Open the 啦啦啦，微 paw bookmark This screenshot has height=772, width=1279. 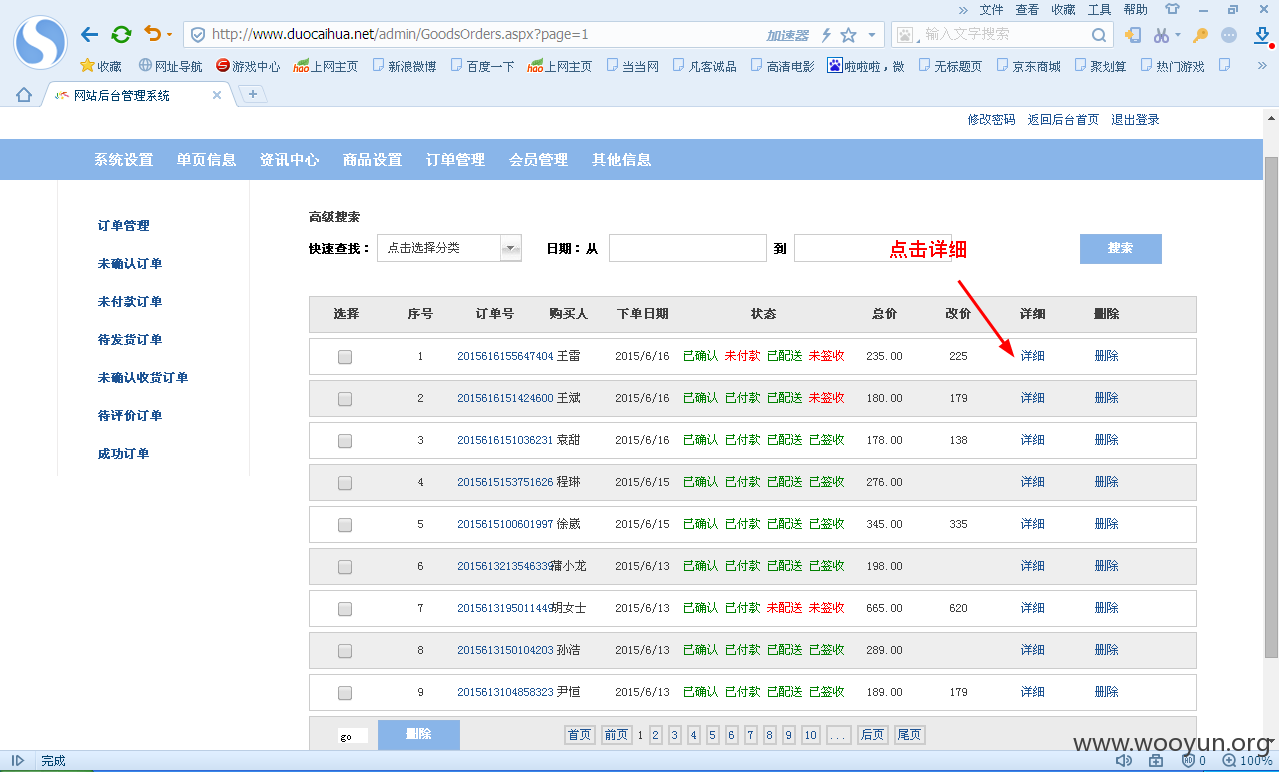866,66
